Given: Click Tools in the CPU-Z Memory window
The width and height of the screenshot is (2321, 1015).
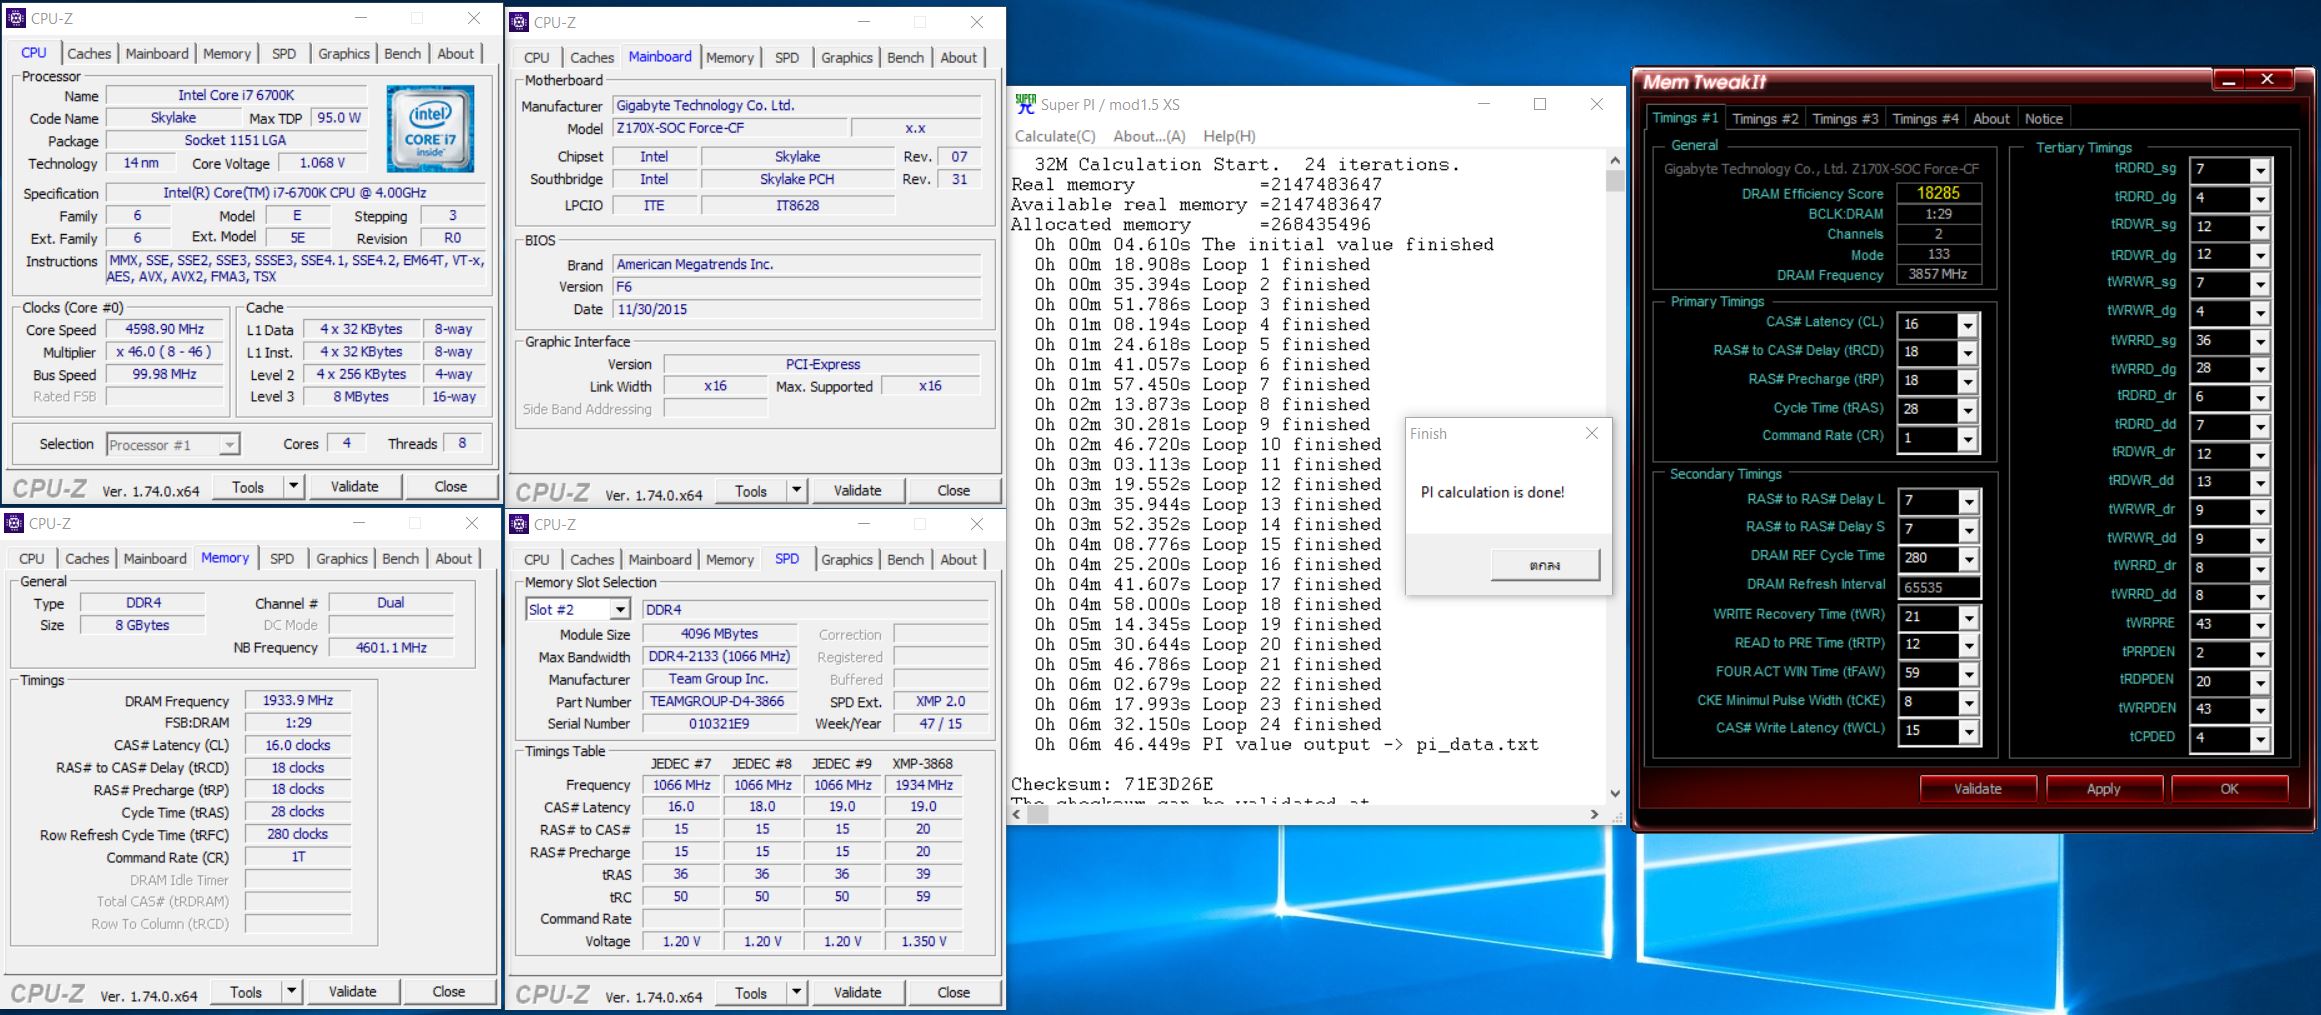Looking at the screenshot, I should click(x=246, y=992).
